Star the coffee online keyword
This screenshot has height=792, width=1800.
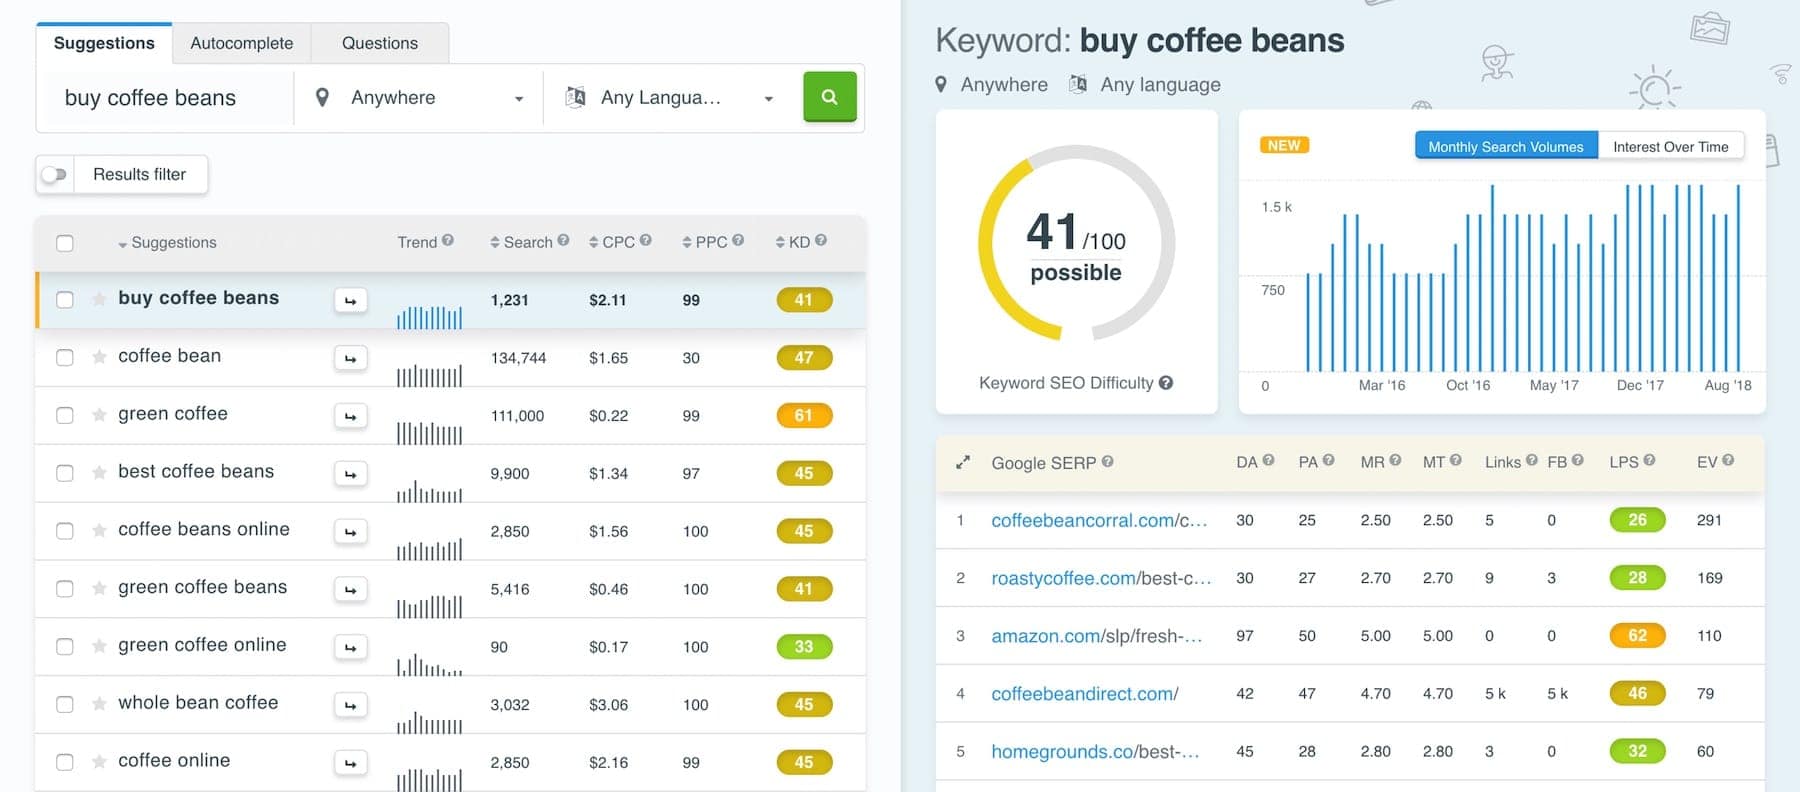tap(99, 762)
